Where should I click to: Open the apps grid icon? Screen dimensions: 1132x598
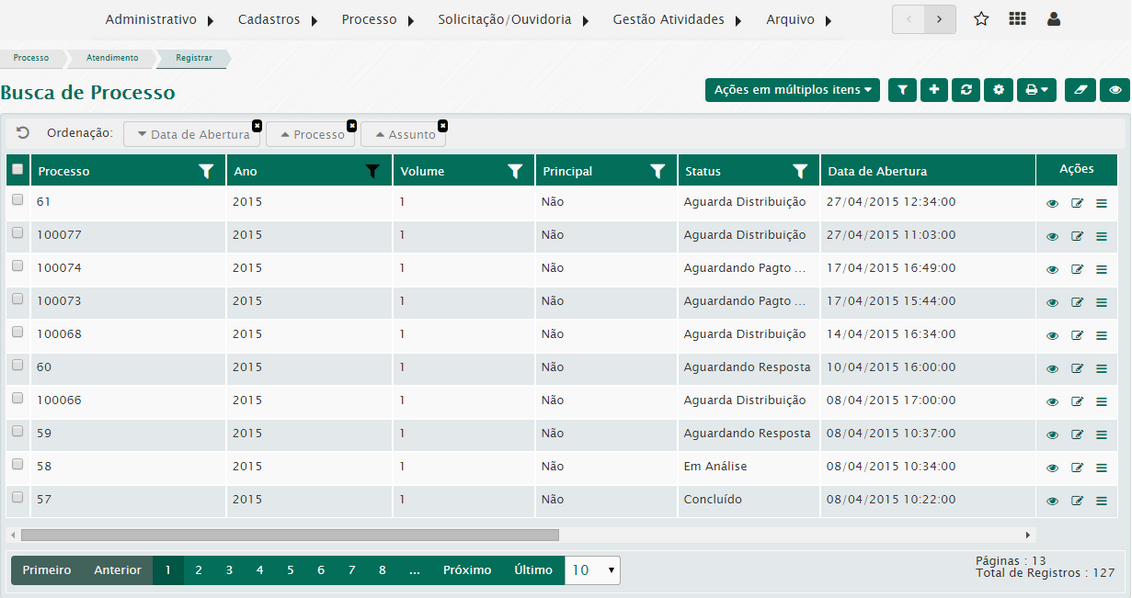(1017, 19)
